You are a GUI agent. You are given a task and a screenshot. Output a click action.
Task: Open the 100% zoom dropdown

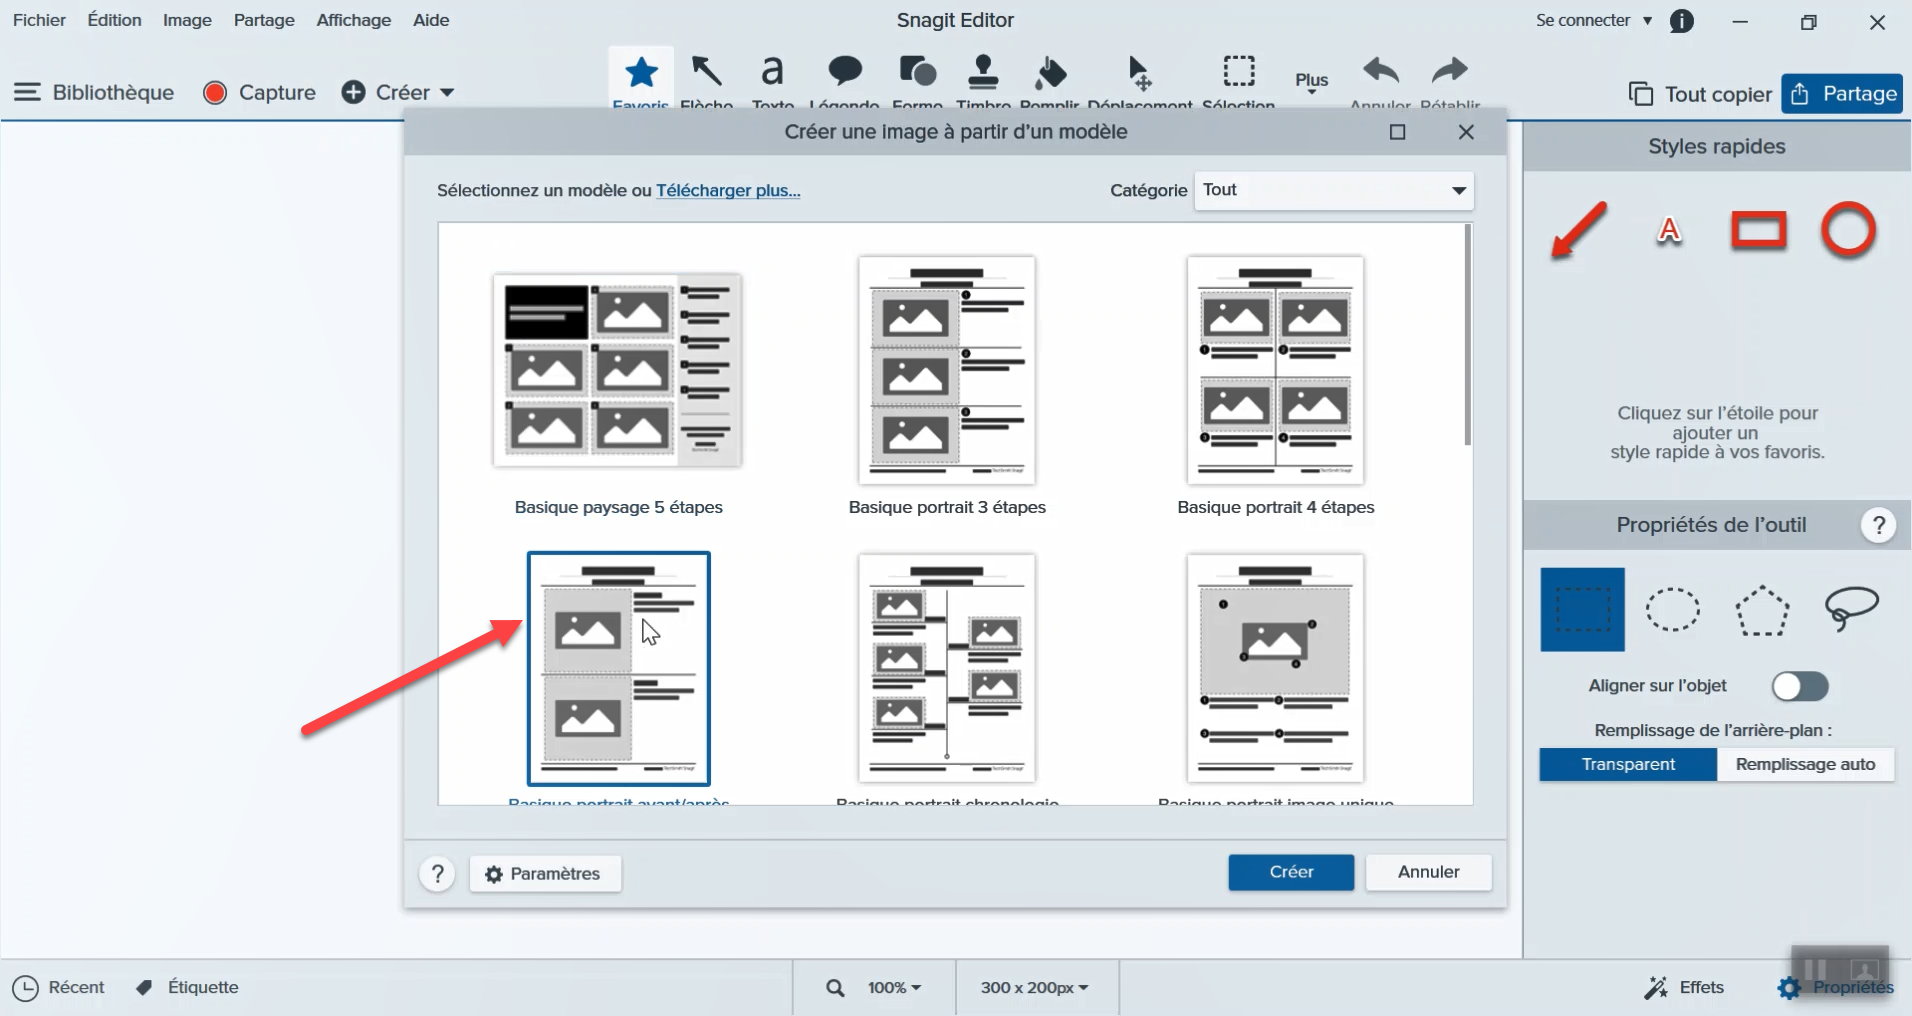pyautogui.click(x=894, y=988)
